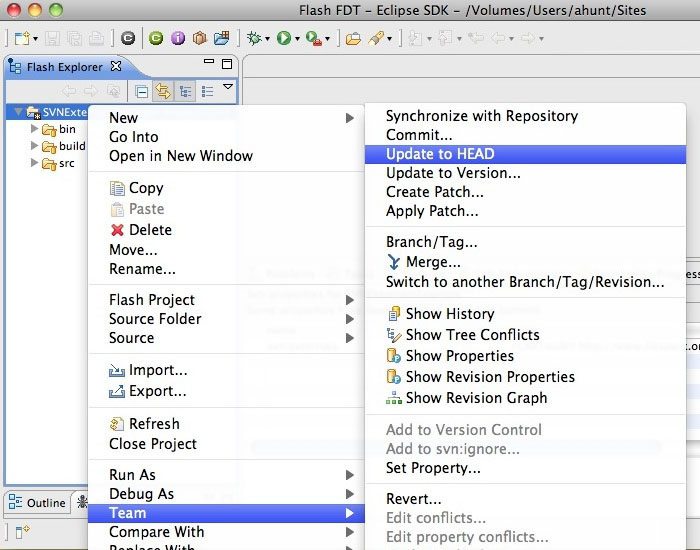
Task: Click the purple I new interface icon
Action: (x=178, y=38)
